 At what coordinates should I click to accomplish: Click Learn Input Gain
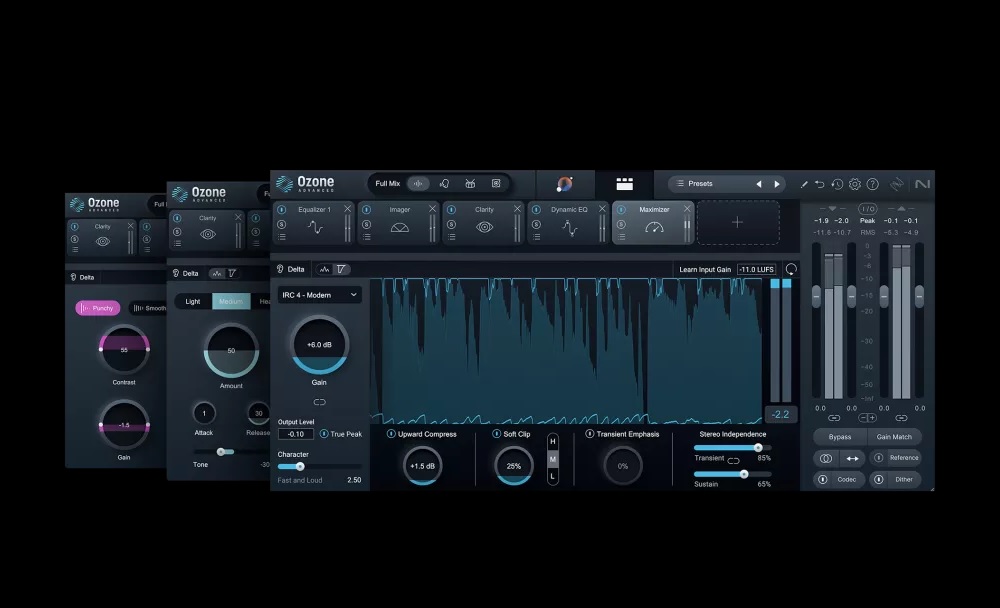tap(705, 269)
